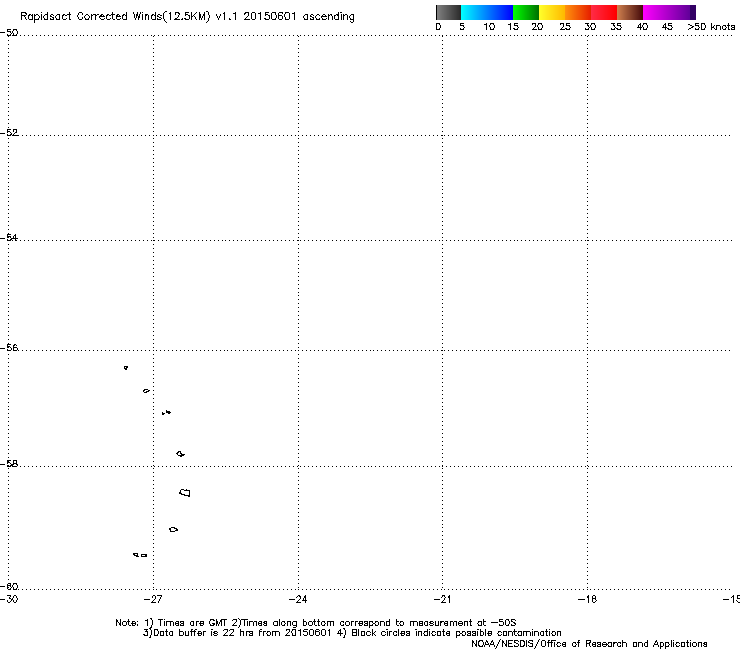This screenshot has width=740, height=650.
Task: Click the '-27' longitude axis label
Action: 153,599
